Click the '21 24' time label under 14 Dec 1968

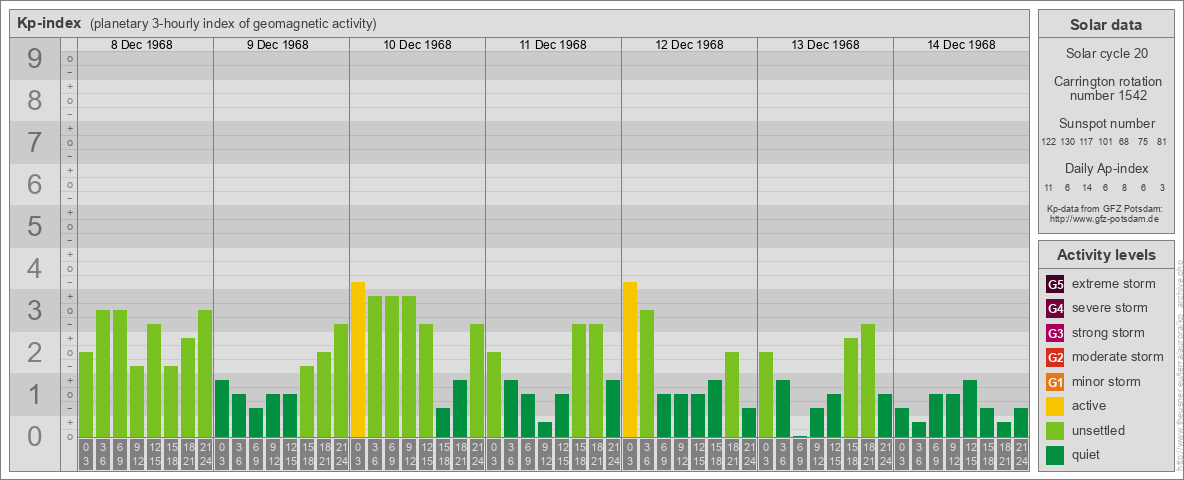pos(1021,455)
